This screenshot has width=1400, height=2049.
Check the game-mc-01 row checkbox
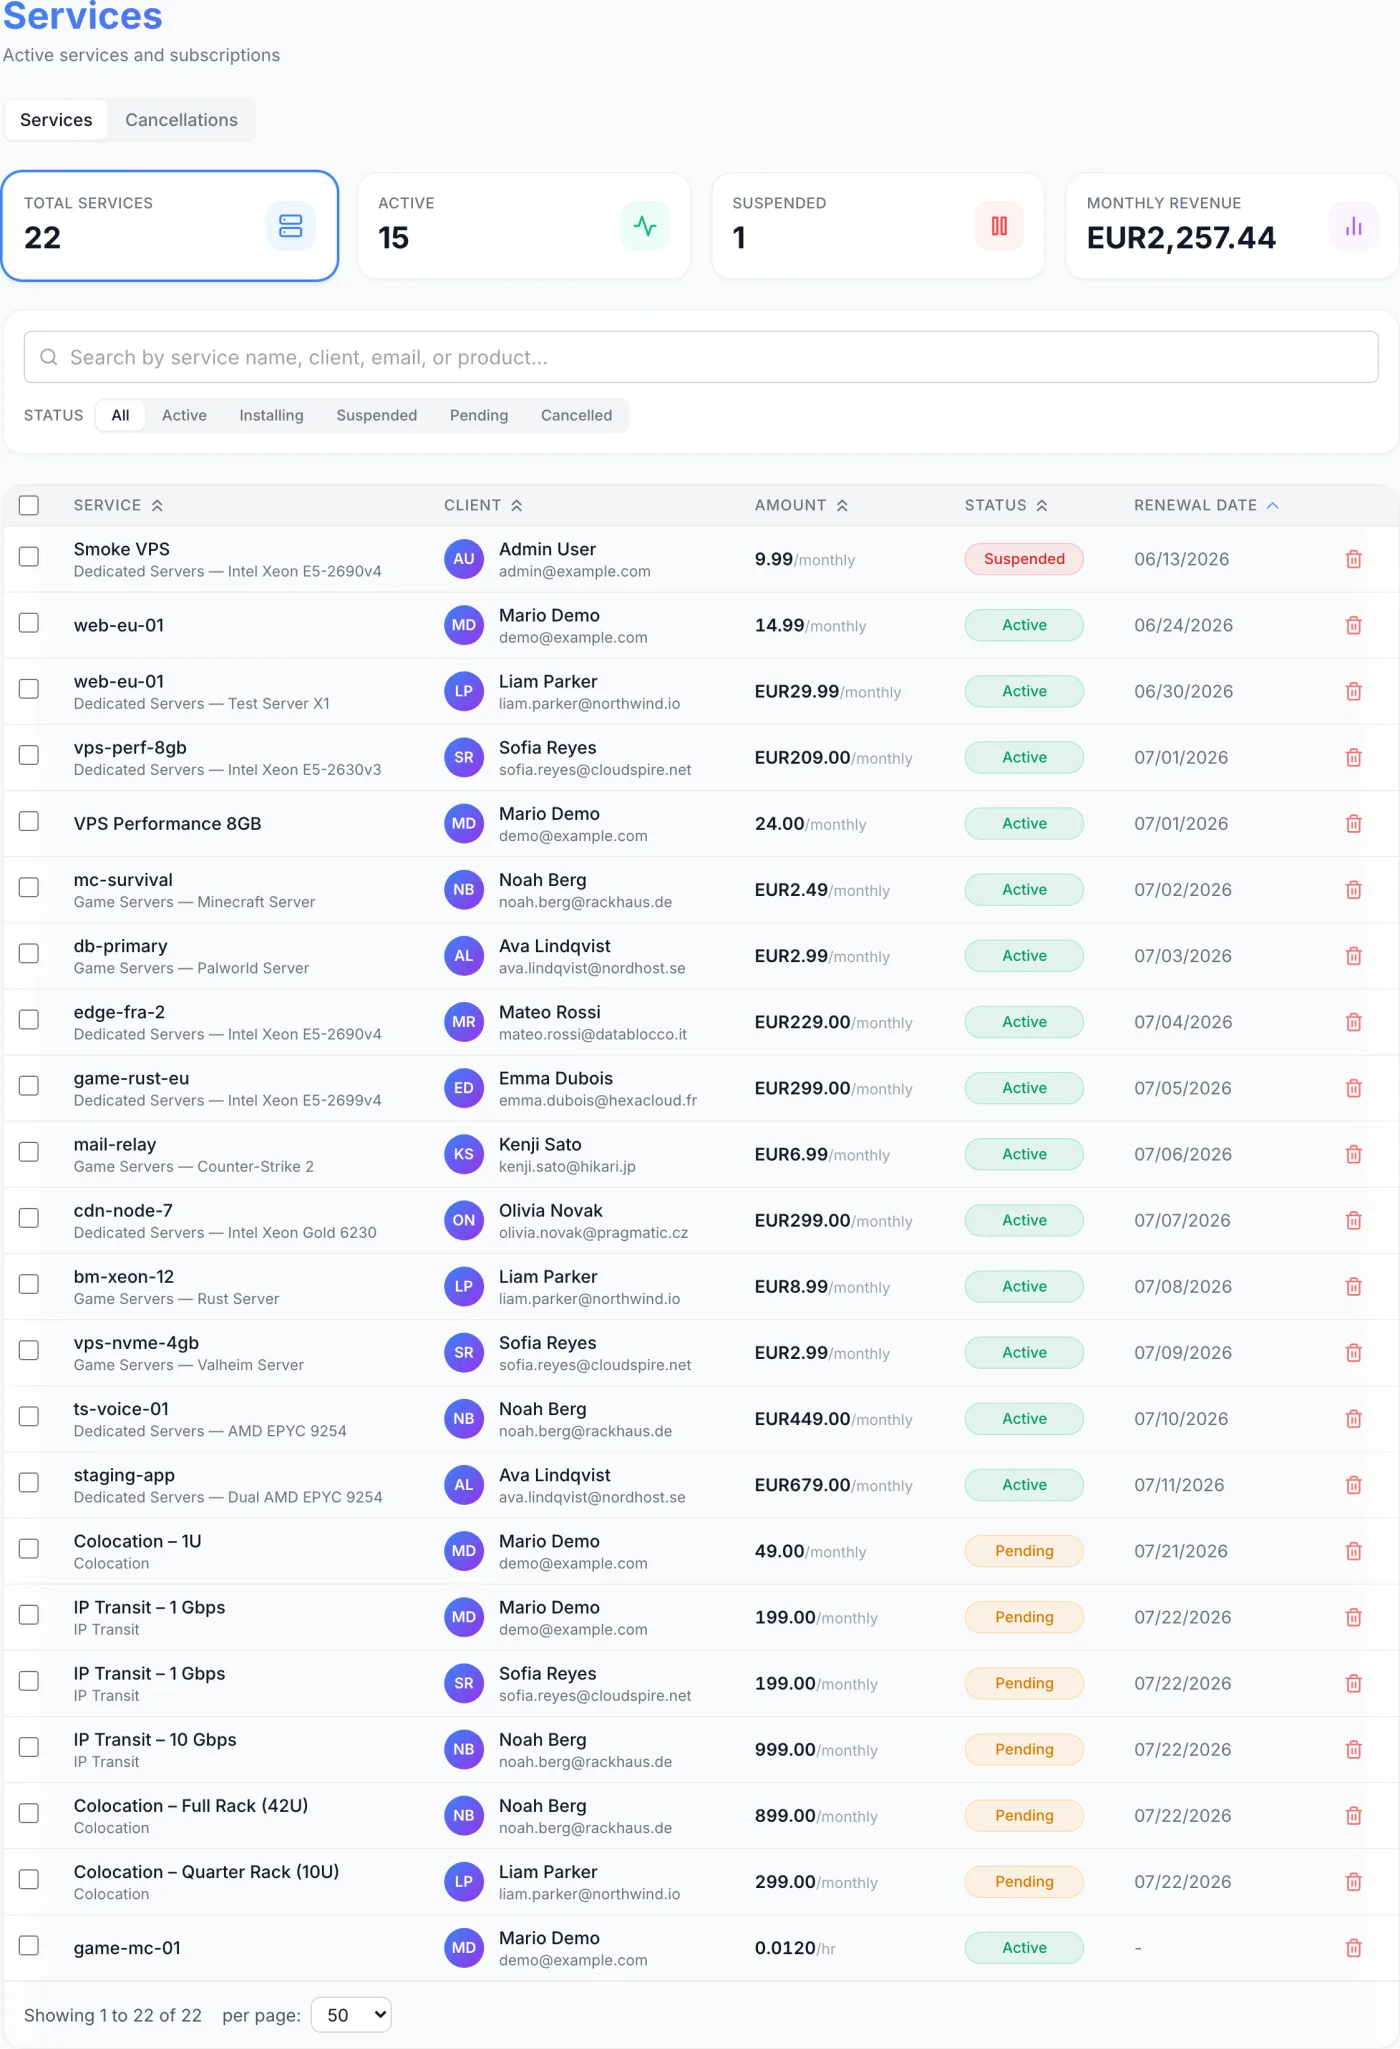(x=29, y=1945)
